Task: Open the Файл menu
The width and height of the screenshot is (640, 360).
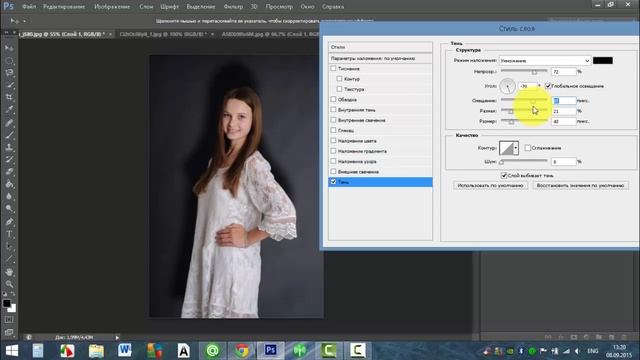Action: click(x=29, y=7)
